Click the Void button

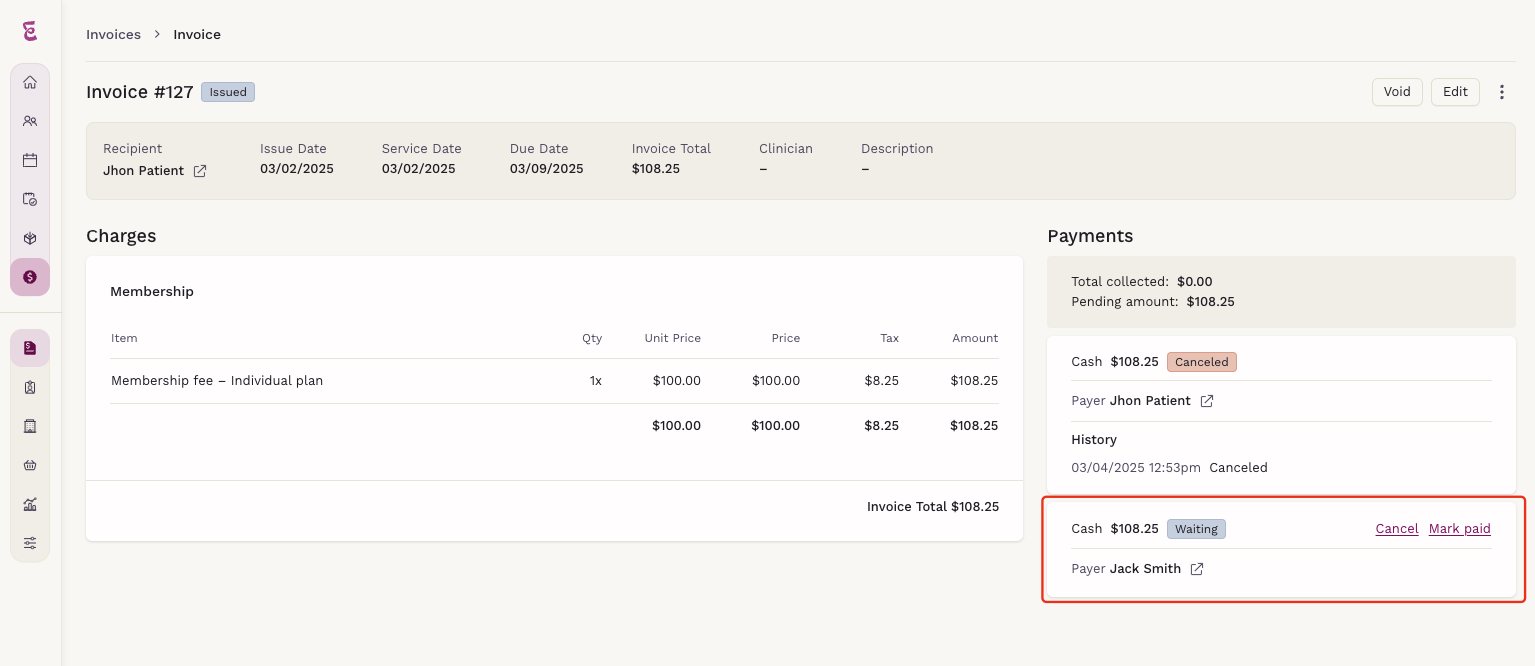point(1397,92)
